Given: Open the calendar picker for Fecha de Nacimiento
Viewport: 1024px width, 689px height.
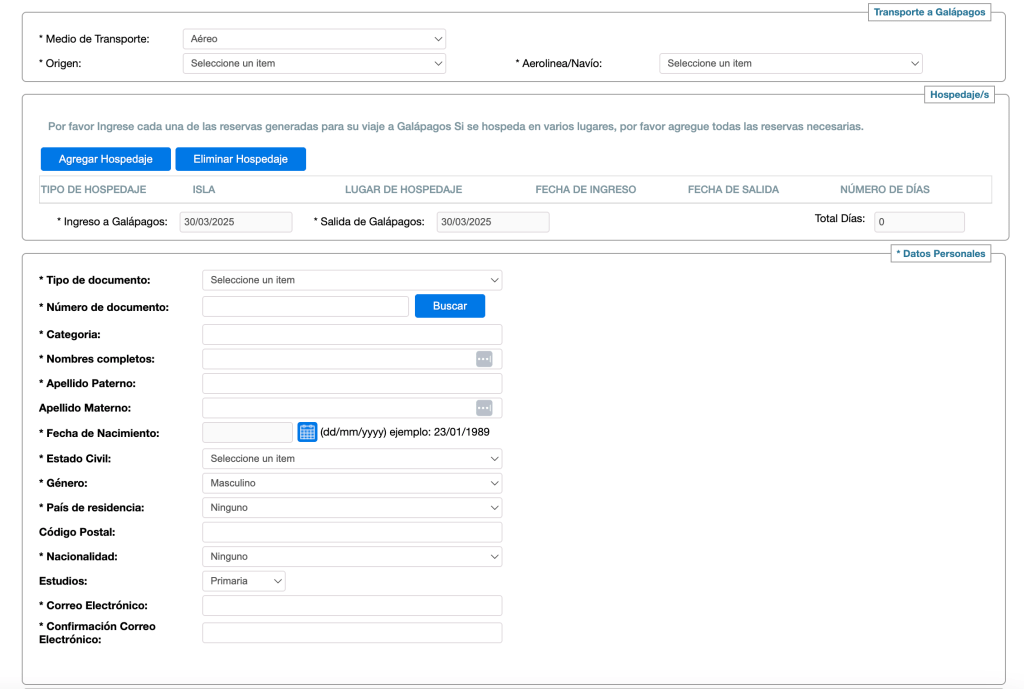Looking at the screenshot, I should point(307,432).
